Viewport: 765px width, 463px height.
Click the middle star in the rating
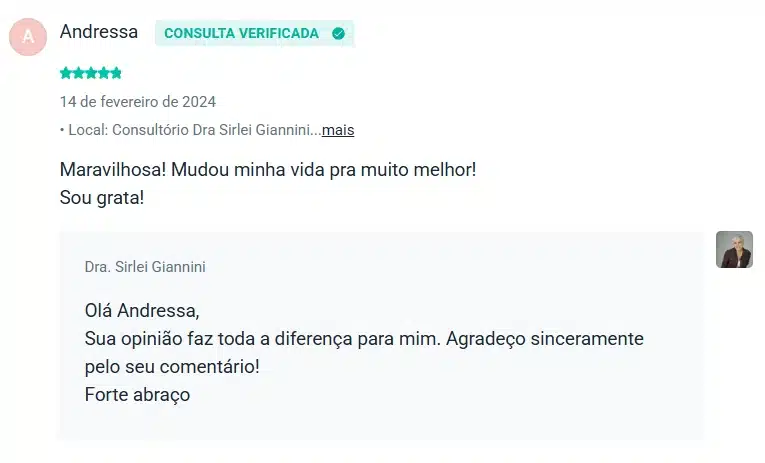[91, 73]
